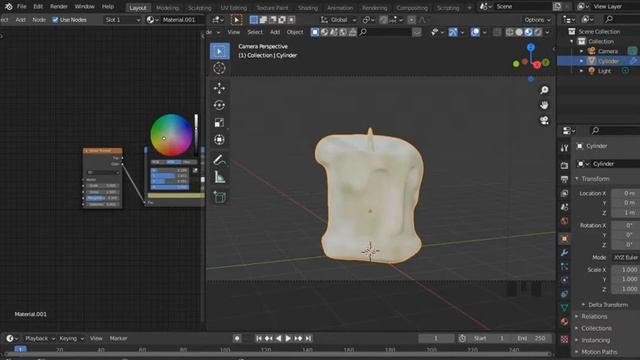
Task: Expand the Delta Transform panel
Action: coord(607,305)
